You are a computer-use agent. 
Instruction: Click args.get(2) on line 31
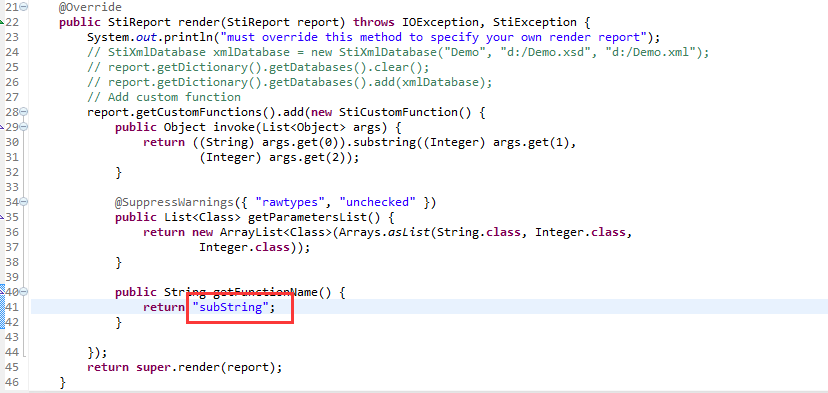coord(307,157)
